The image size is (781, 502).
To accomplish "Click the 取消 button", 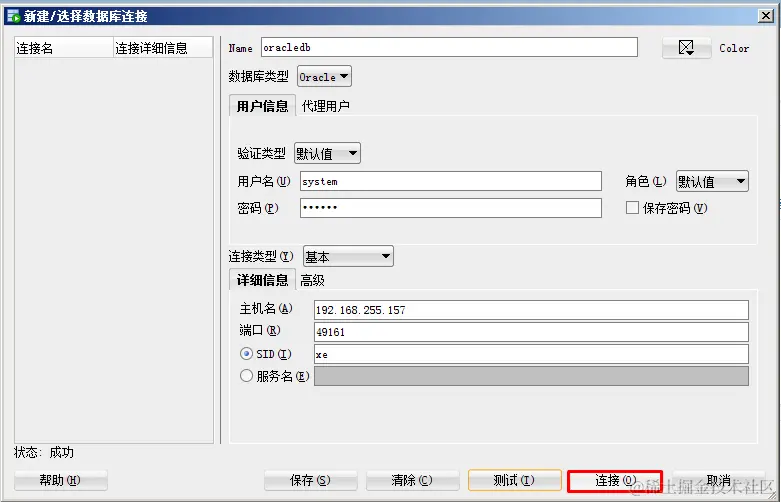I will click(719, 480).
